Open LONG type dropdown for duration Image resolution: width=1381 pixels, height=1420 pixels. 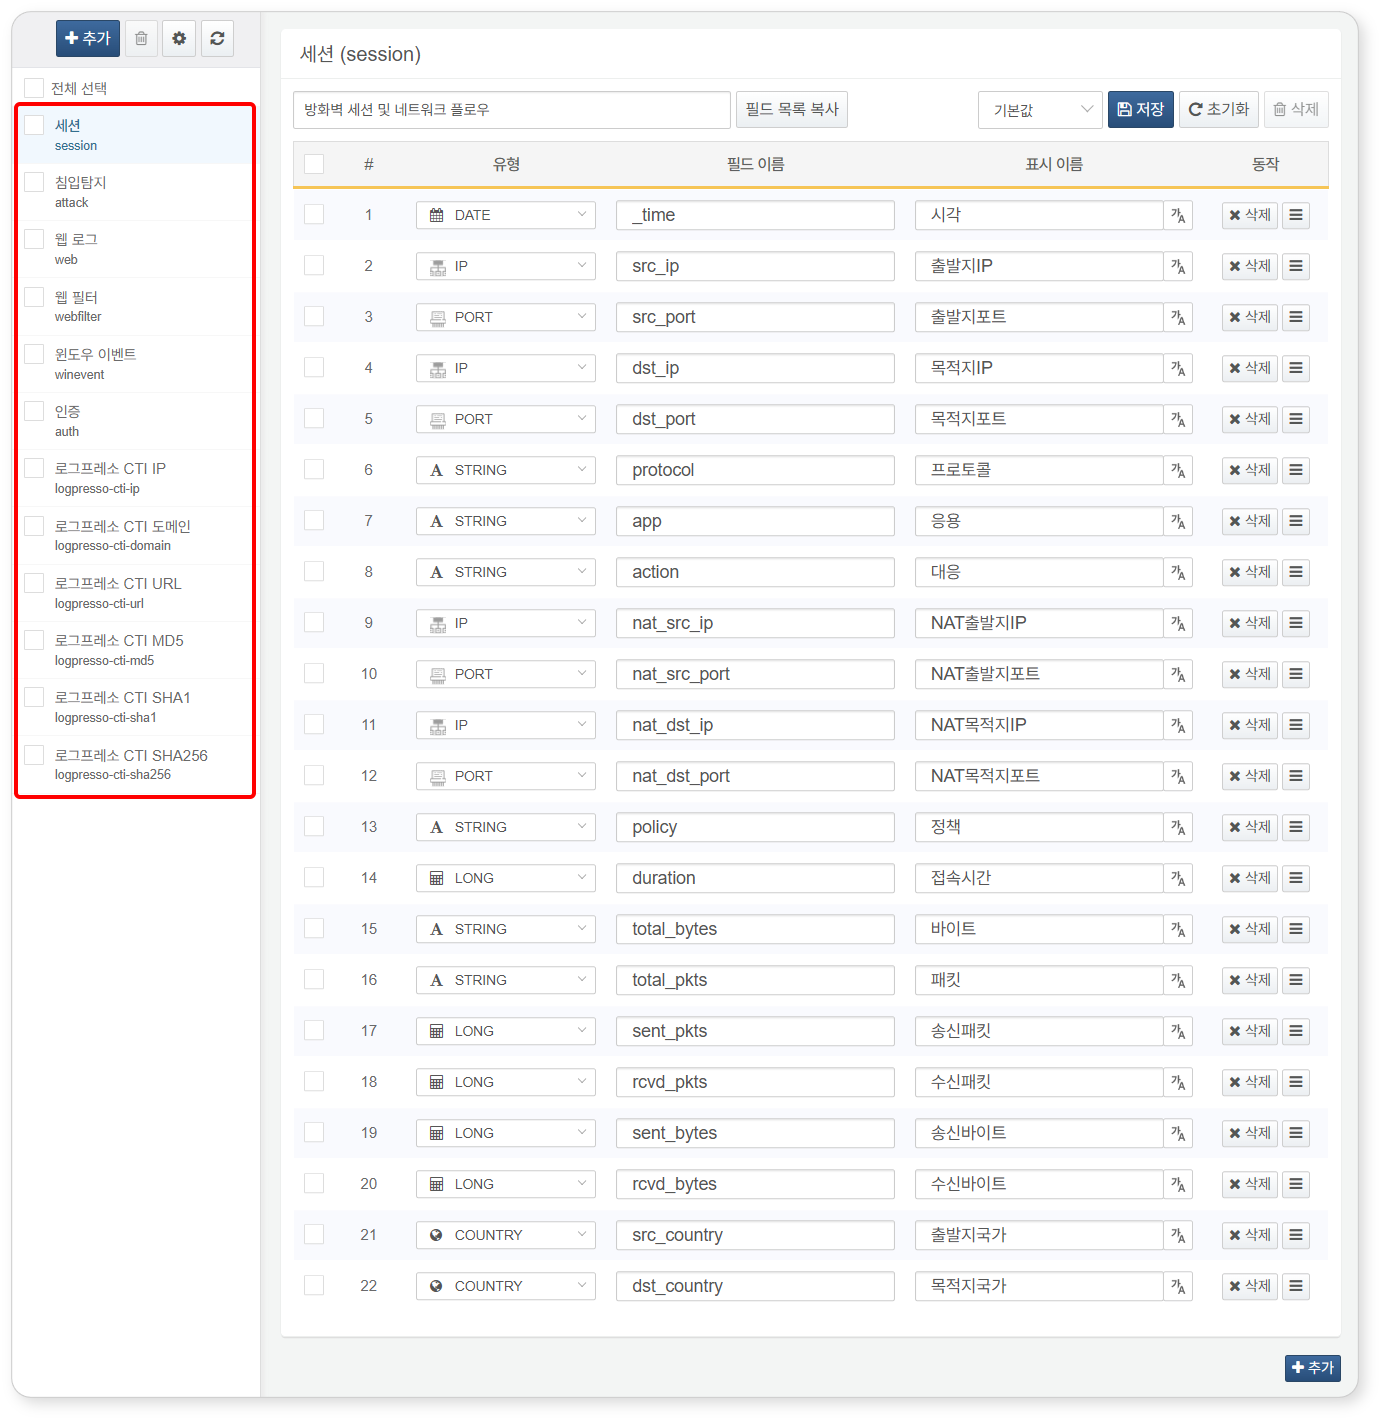(x=506, y=878)
